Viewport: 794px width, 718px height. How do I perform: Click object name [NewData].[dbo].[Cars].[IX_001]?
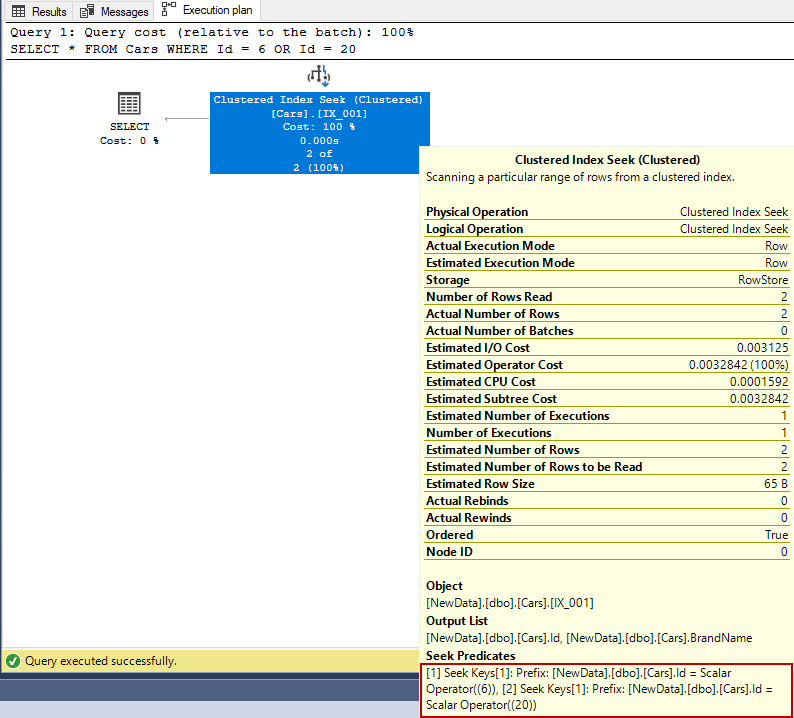pos(509,603)
